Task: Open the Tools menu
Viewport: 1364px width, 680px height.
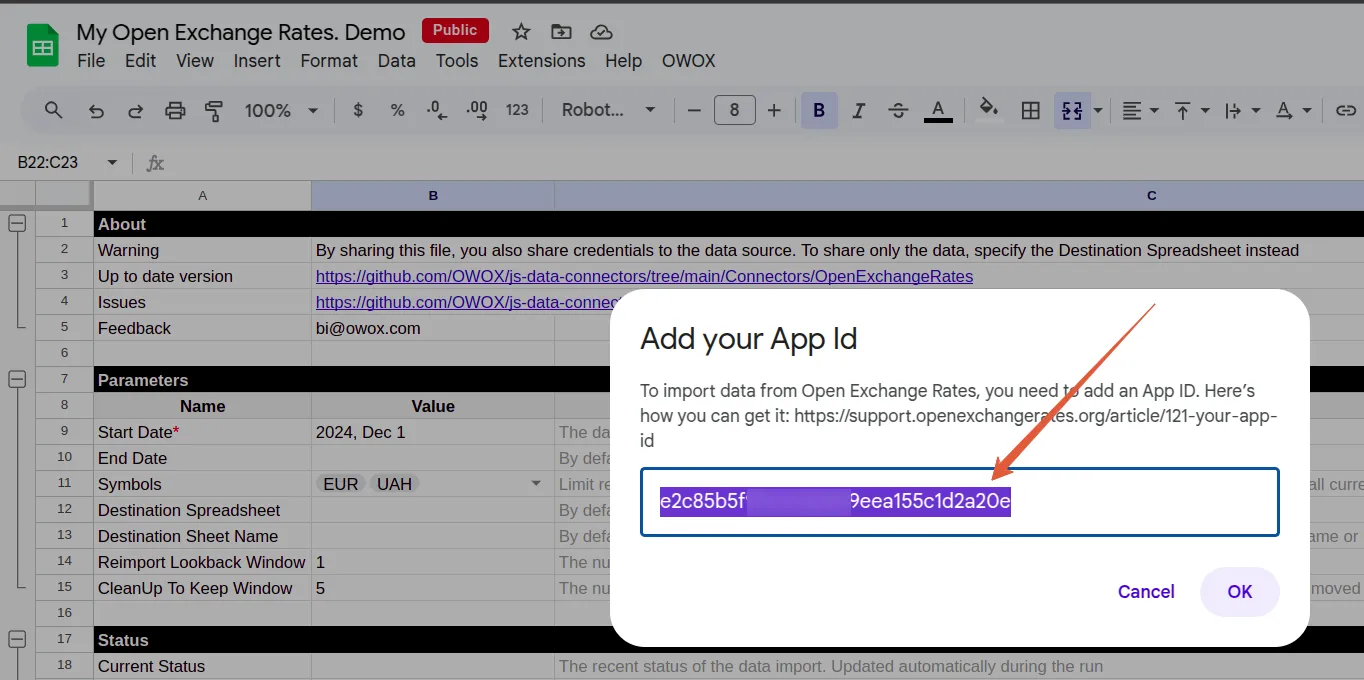Action: 457,60
